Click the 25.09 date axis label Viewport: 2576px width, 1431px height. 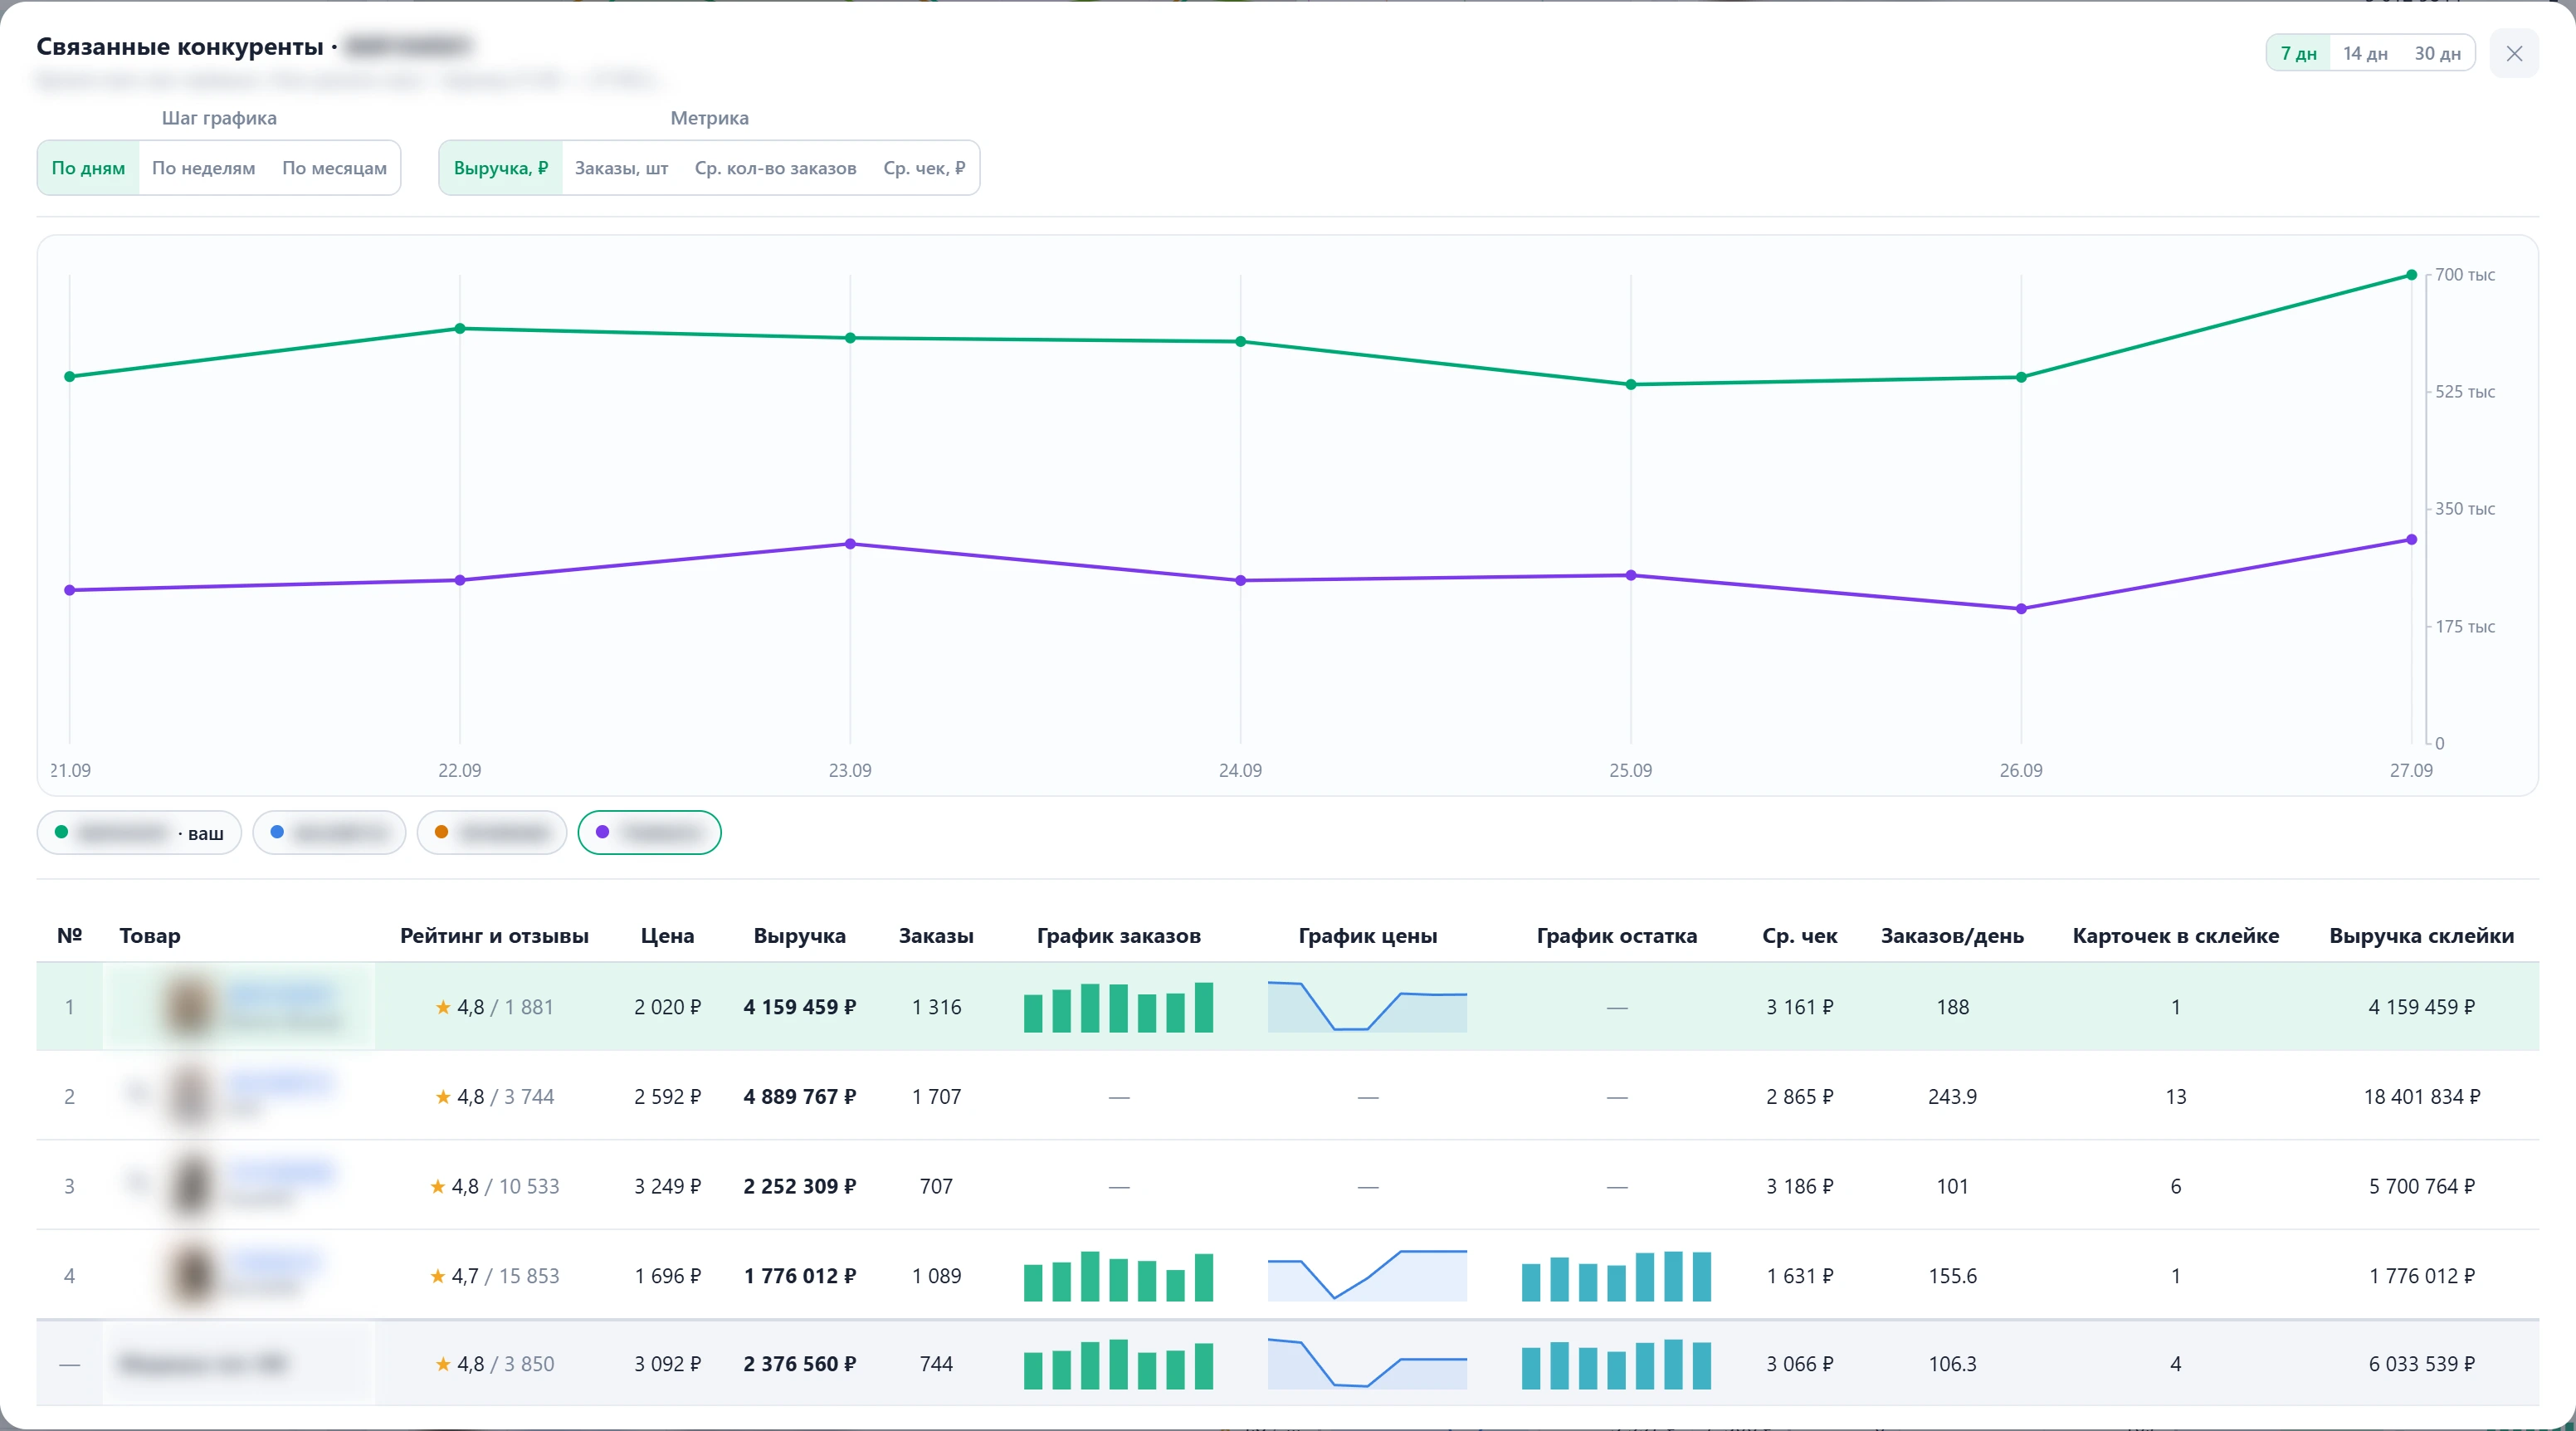click(x=1630, y=770)
